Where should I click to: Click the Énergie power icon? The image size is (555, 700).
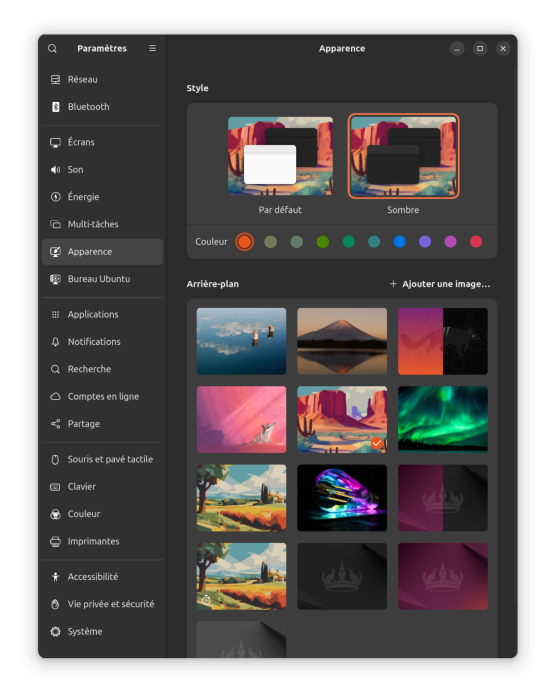coord(55,197)
